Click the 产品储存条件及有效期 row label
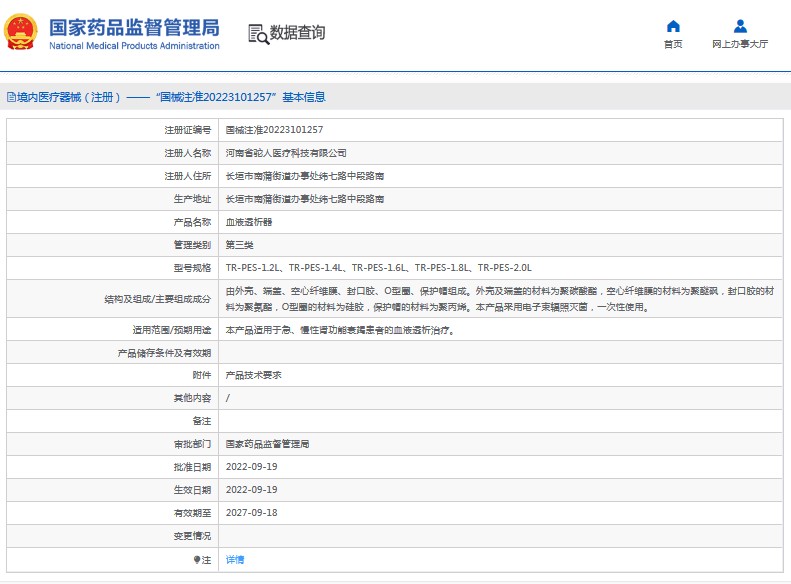The width and height of the screenshot is (791, 584). click(x=164, y=353)
